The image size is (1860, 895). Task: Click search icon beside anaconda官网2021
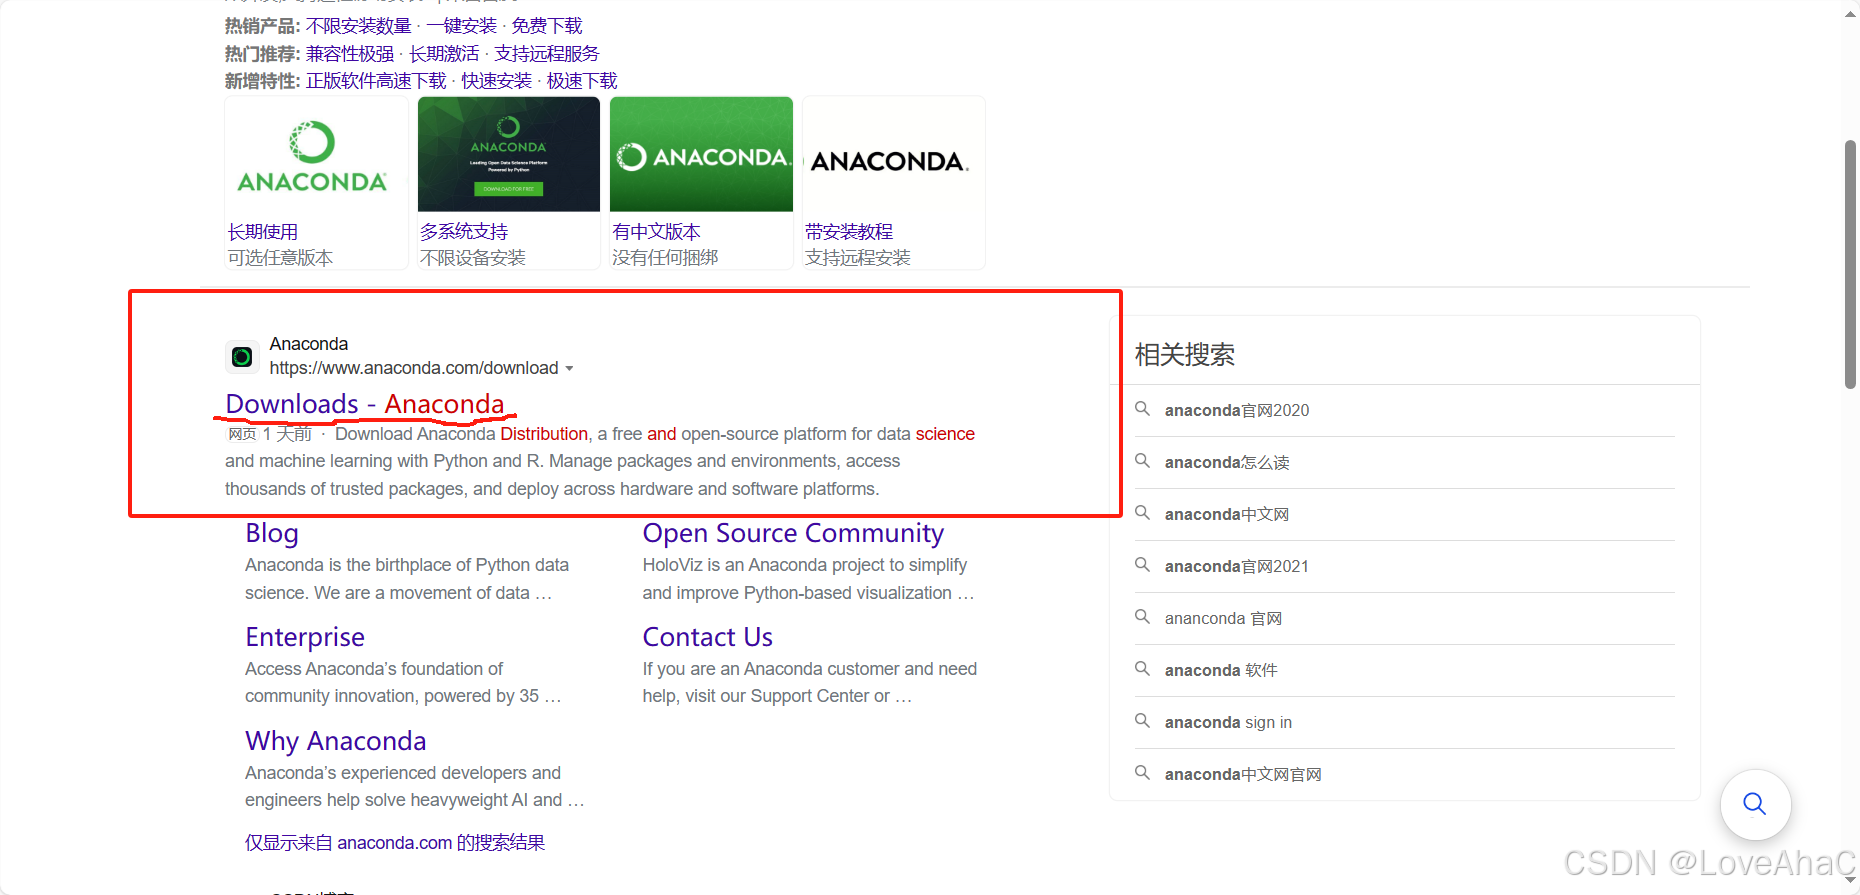pos(1142,565)
